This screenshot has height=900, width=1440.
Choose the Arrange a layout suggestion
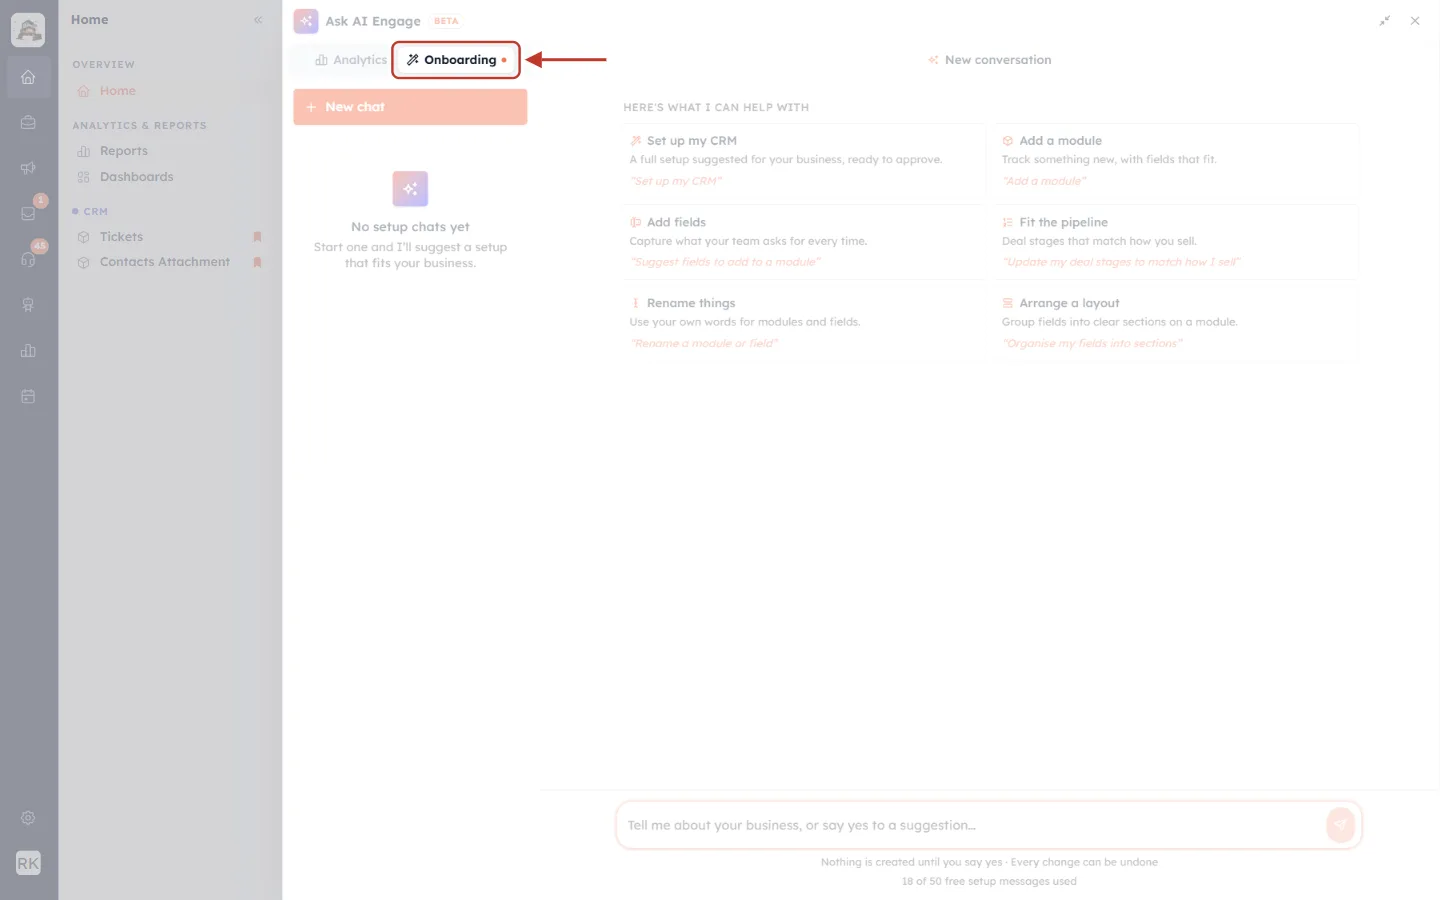point(1176,323)
